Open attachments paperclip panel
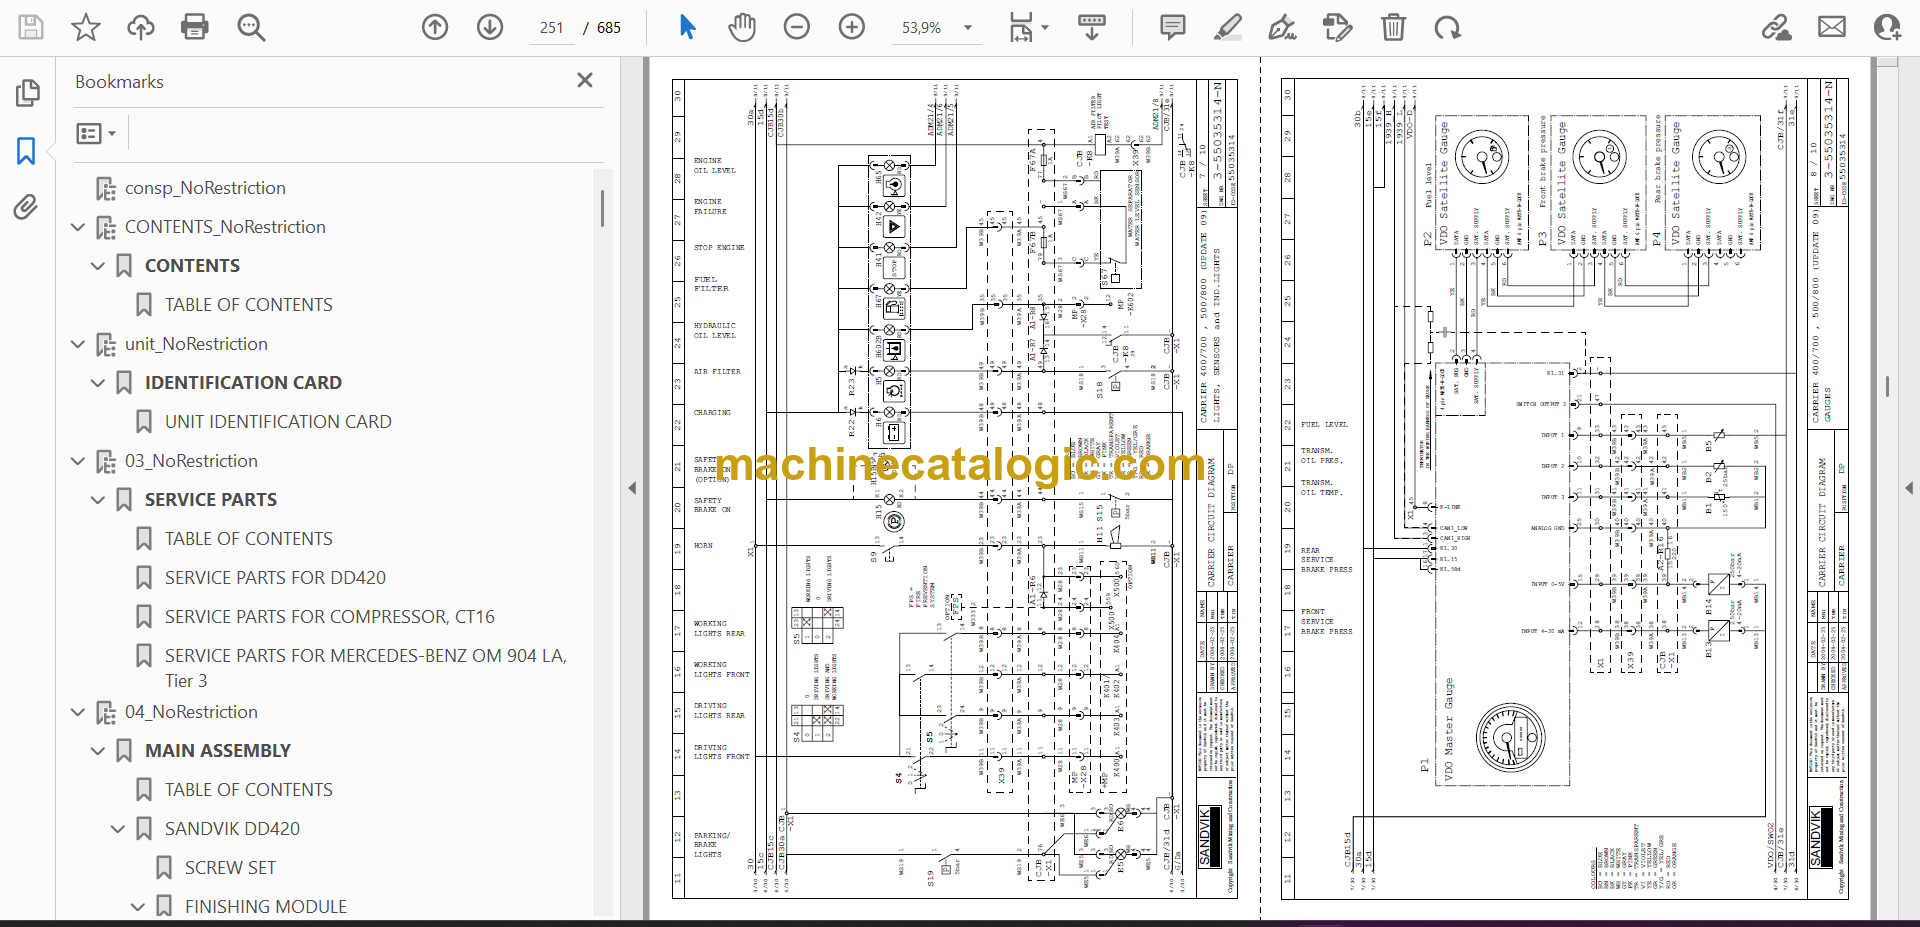Viewport: 1920px width, 927px height. tap(27, 207)
